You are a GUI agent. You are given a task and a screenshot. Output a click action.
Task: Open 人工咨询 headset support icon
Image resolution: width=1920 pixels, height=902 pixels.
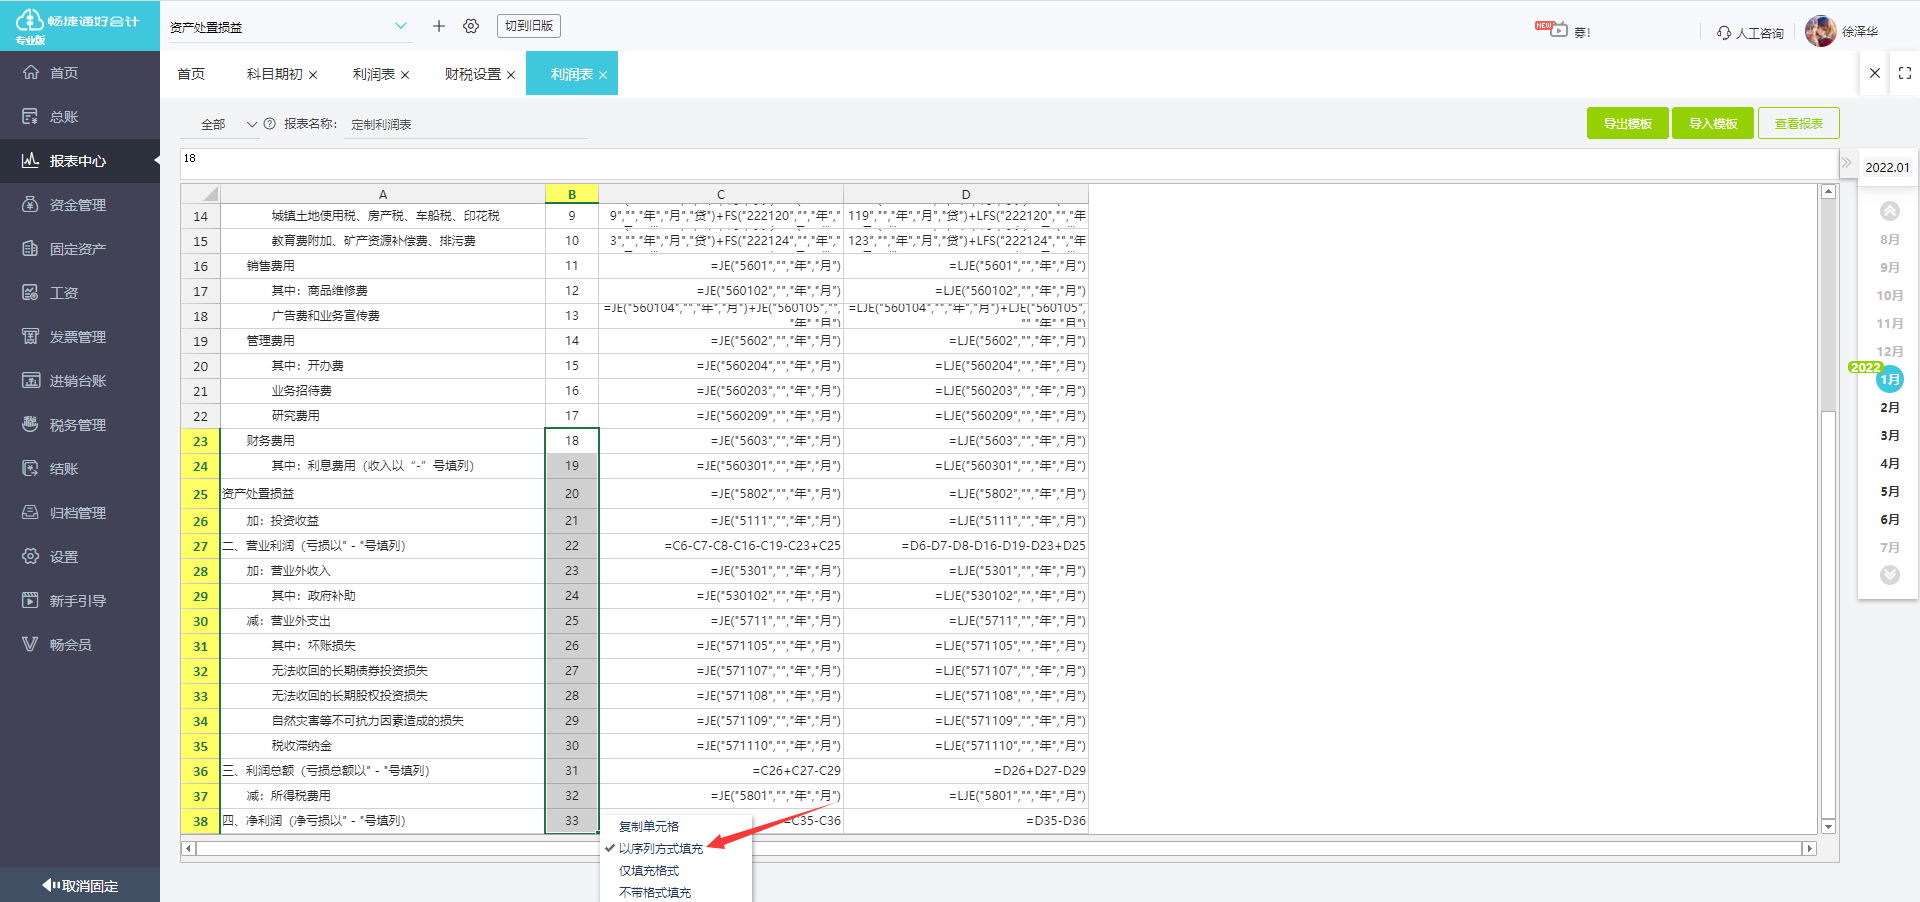pyautogui.click(x=1724, y=33)
